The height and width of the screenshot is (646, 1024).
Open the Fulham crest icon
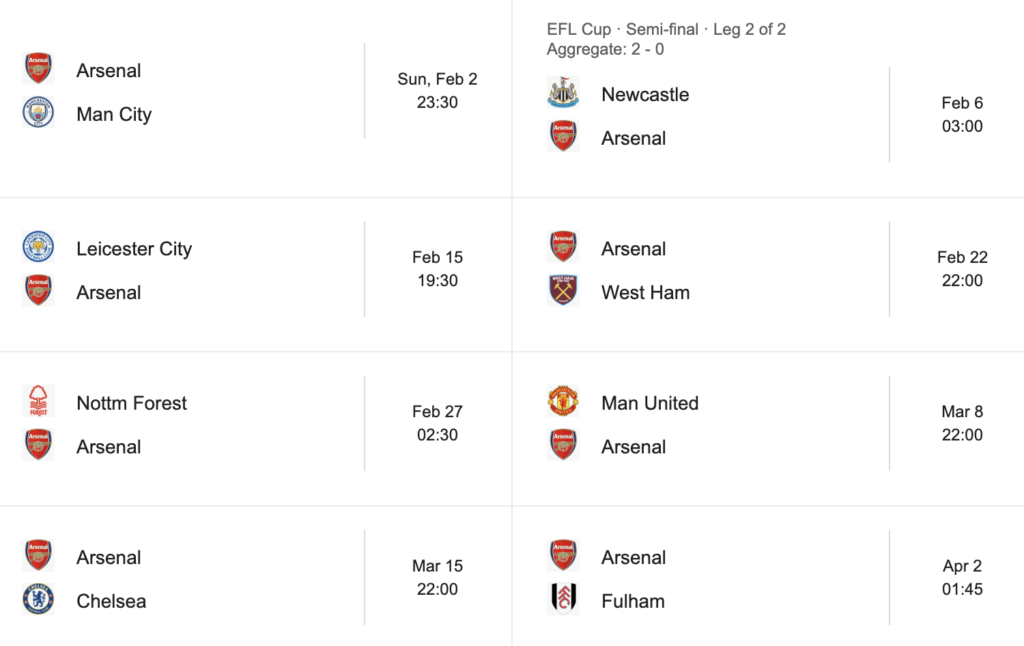click(x=563, y=600)
